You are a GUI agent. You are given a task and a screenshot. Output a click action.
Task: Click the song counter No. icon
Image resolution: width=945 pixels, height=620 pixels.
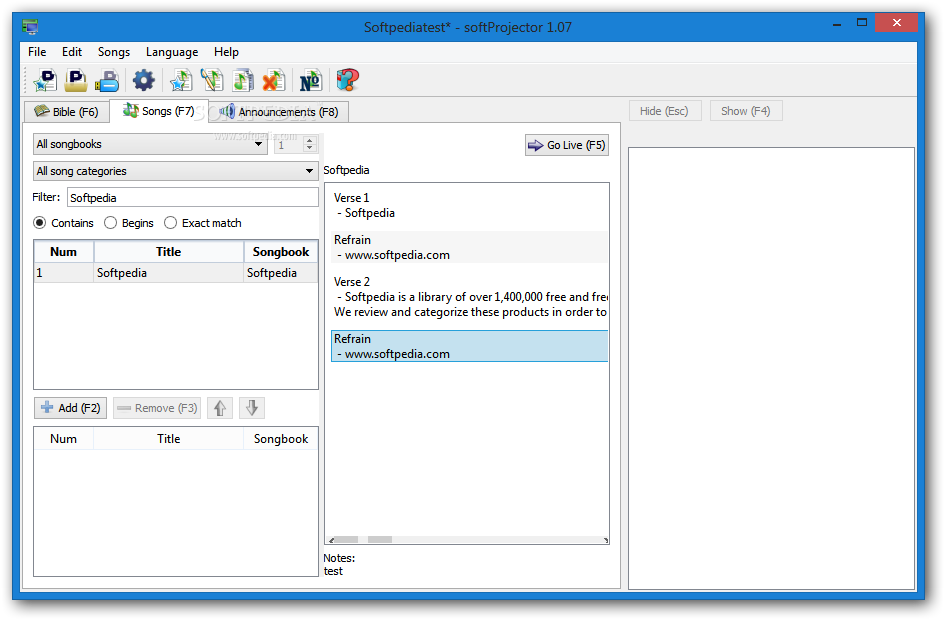(310, 80)
